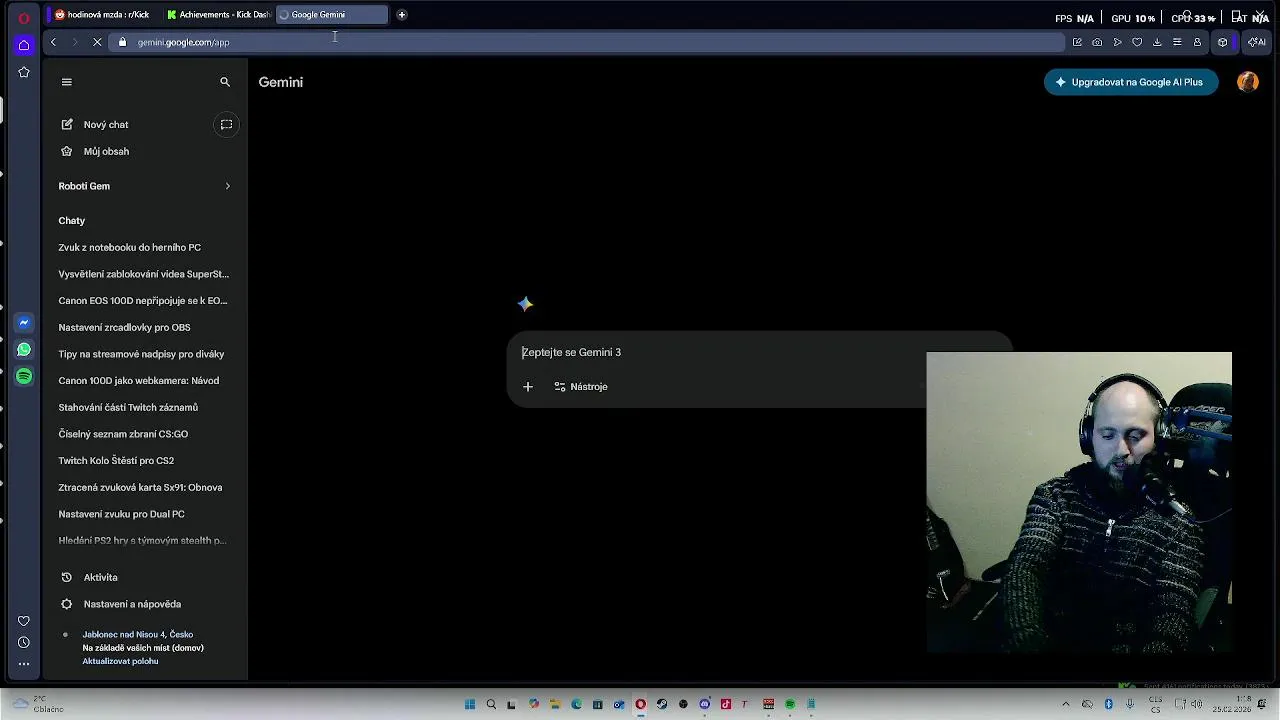The height and width of the screenshot is (720, 1280).
Task: Start temporary chat dashed-square icon
Action: 226,124
